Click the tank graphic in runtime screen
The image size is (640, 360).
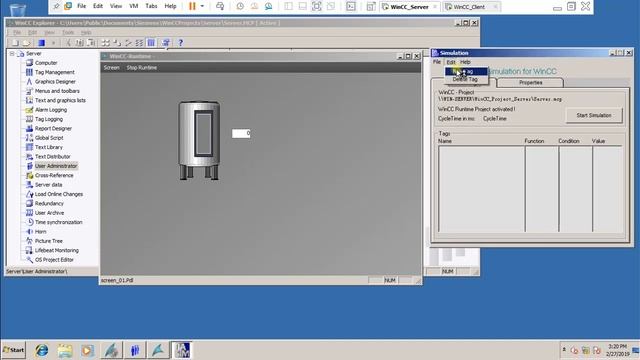click(199, 140)
